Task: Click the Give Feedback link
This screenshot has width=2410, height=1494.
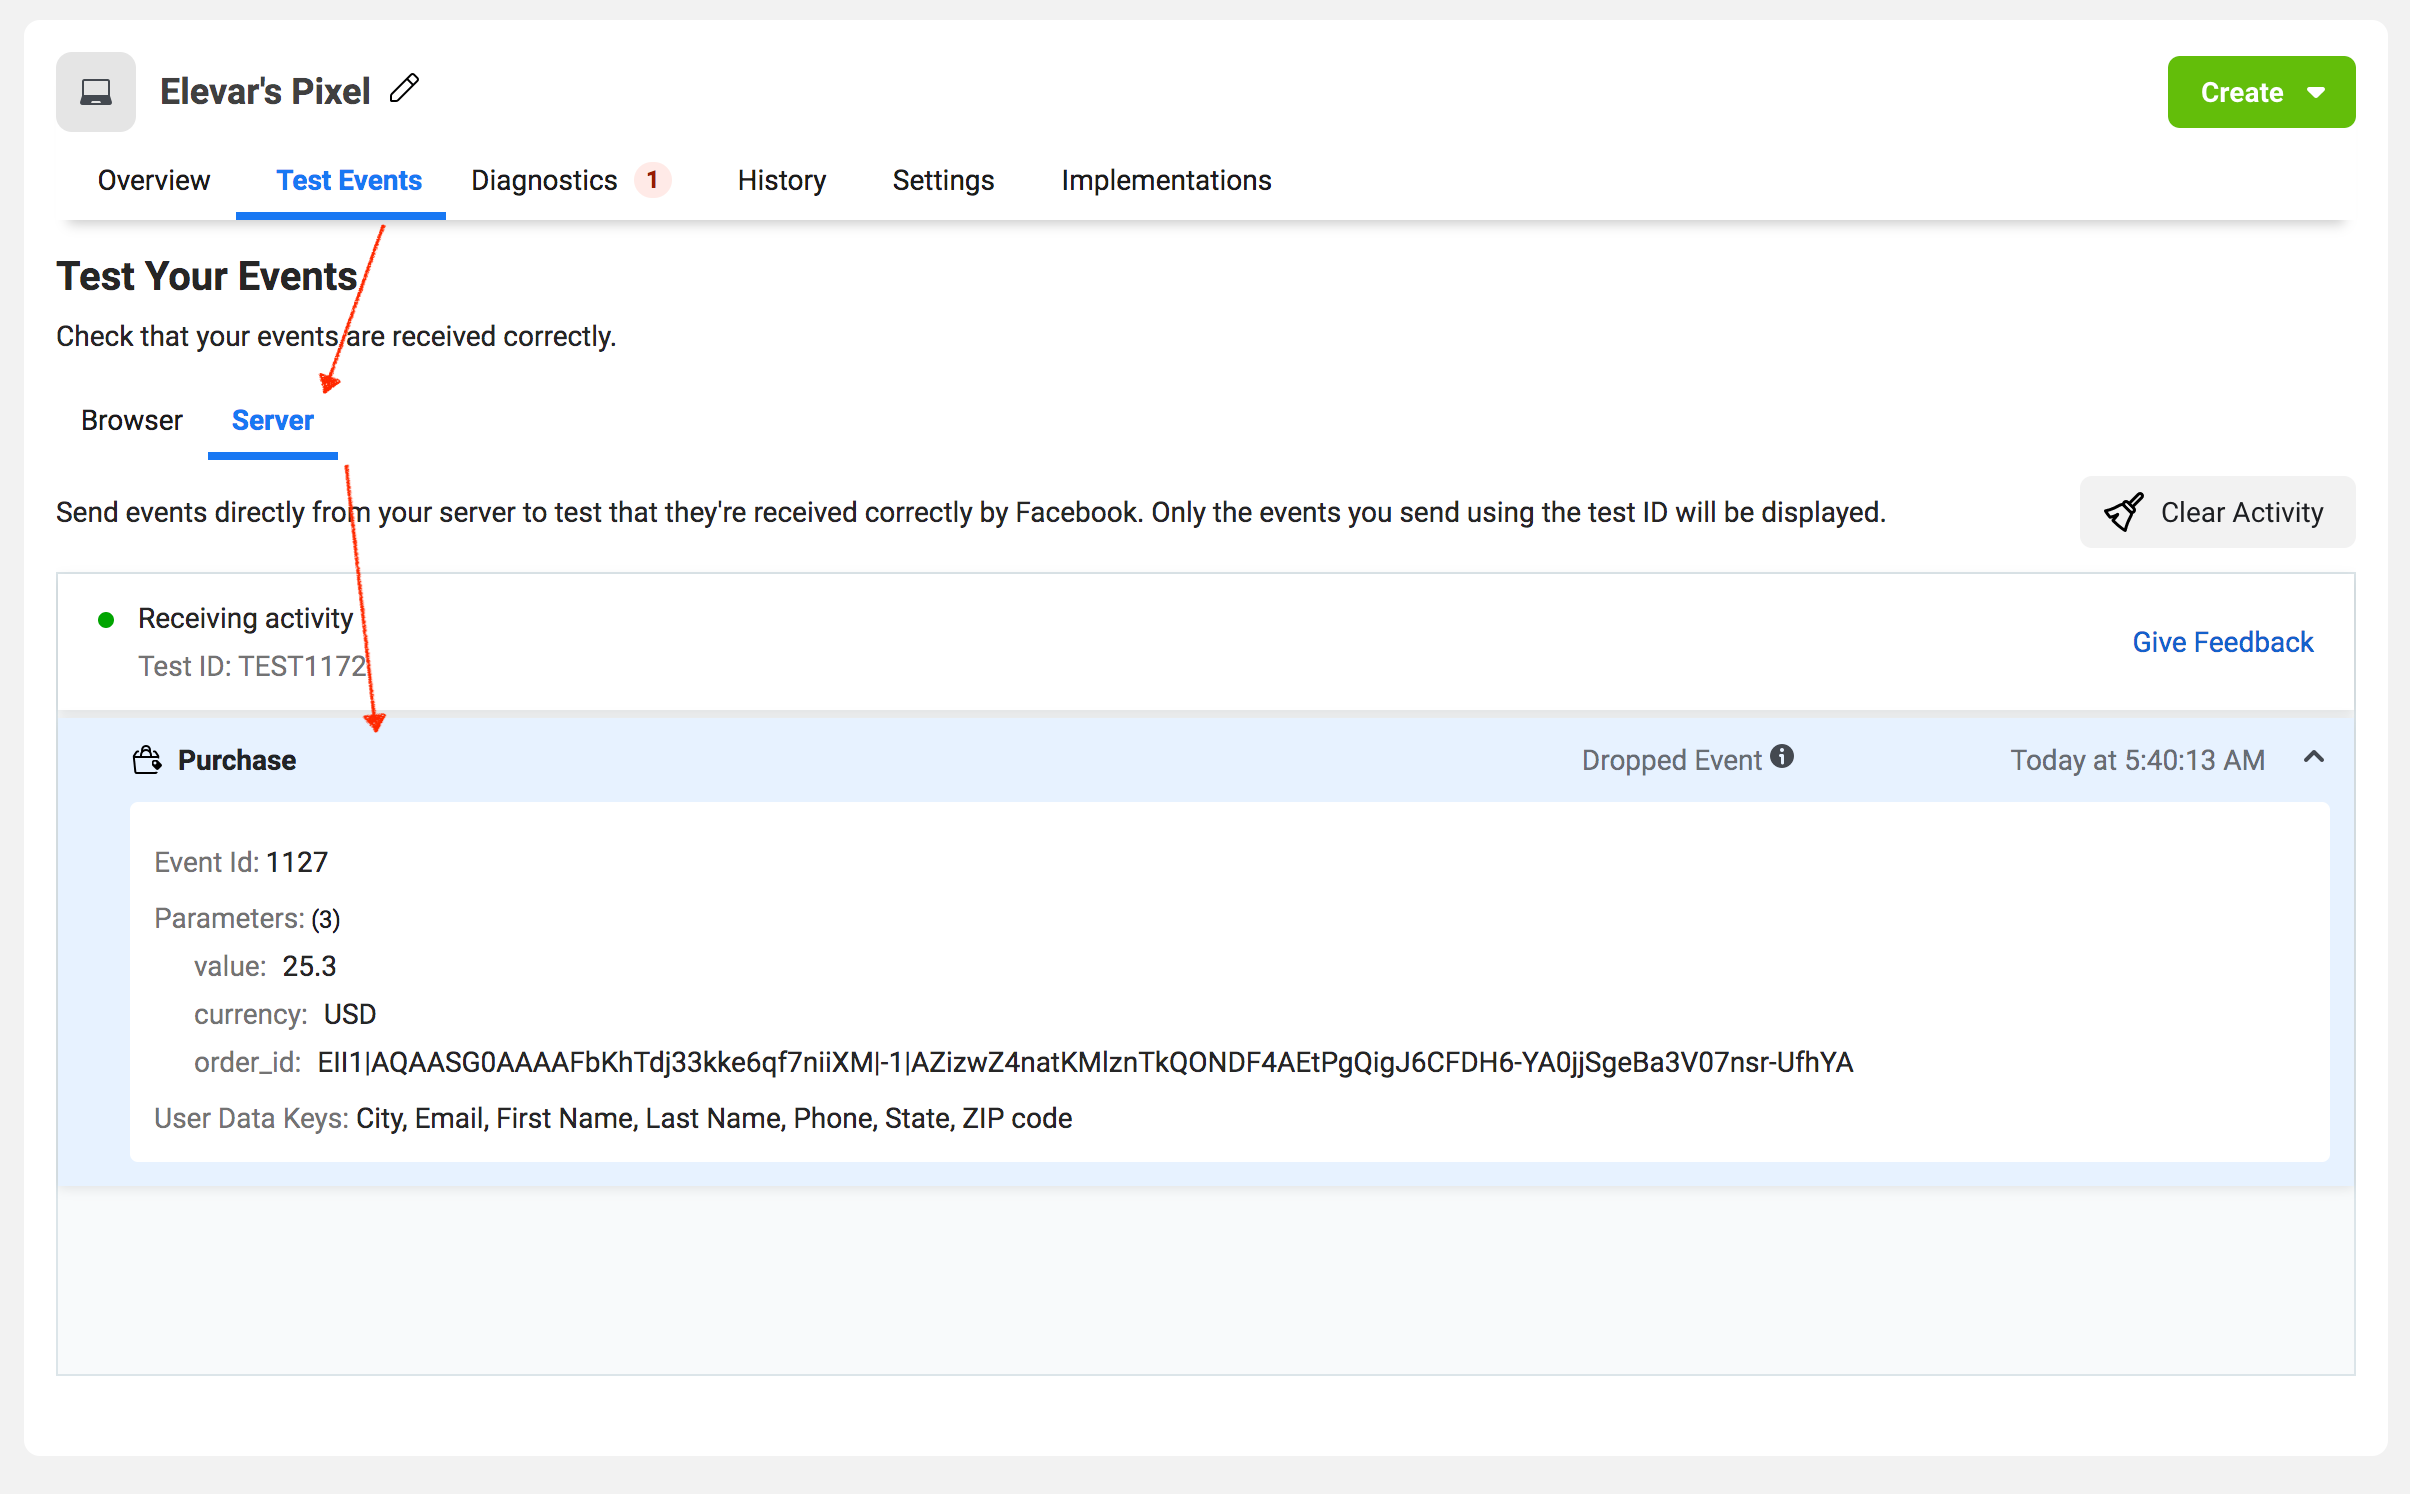Action: [x=2222, y=642]
